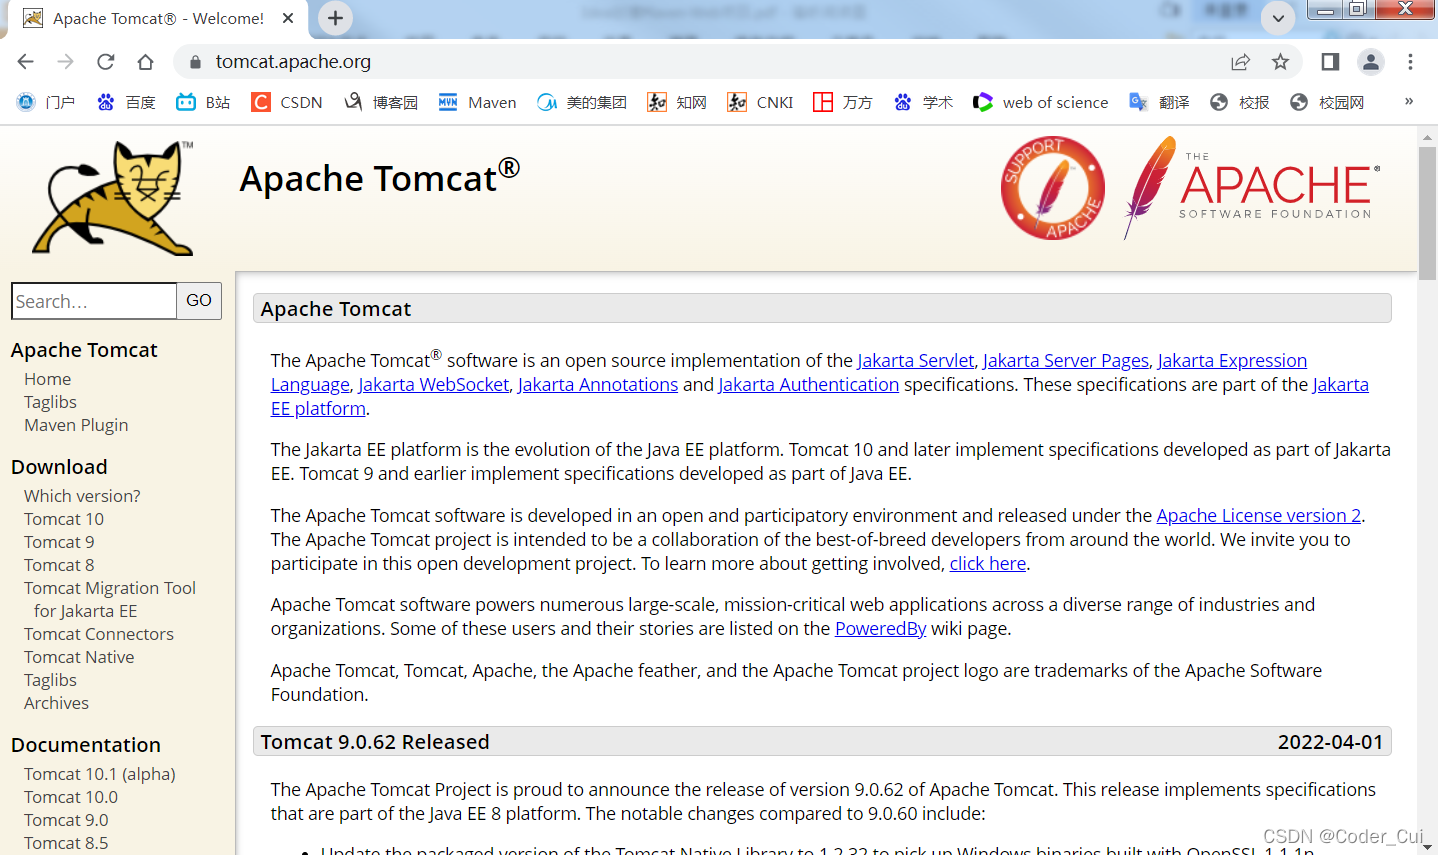Follow the Jakarta WebSocket link
Viewport: 1438px width, 855px height.
(x=434, y=385)
